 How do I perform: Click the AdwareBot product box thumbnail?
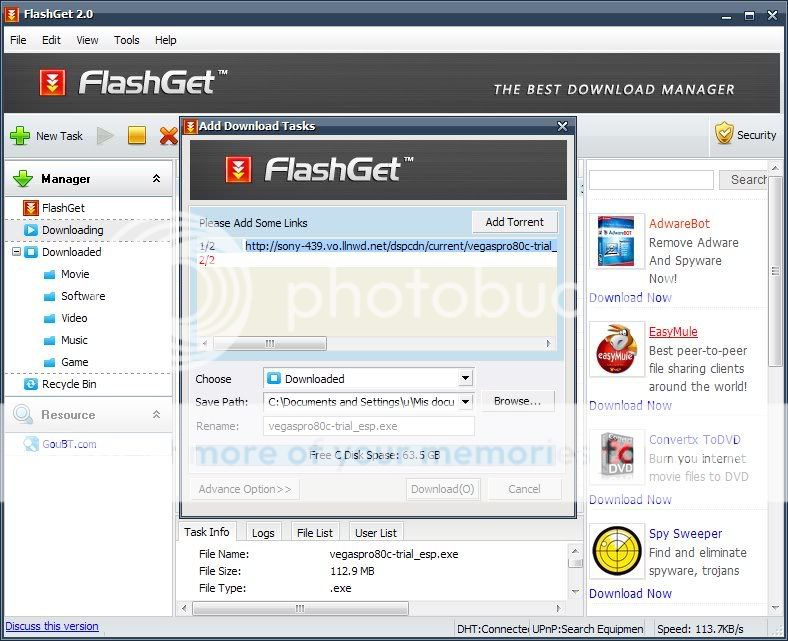[x=617, y=241]
